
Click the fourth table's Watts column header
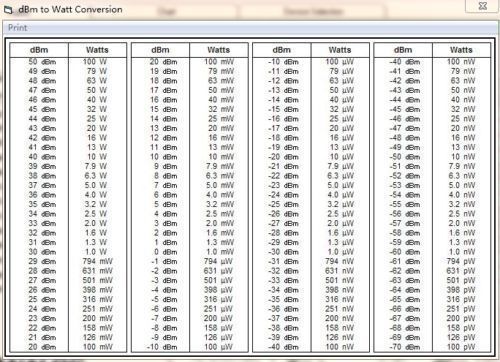click(x=461, y=50)
